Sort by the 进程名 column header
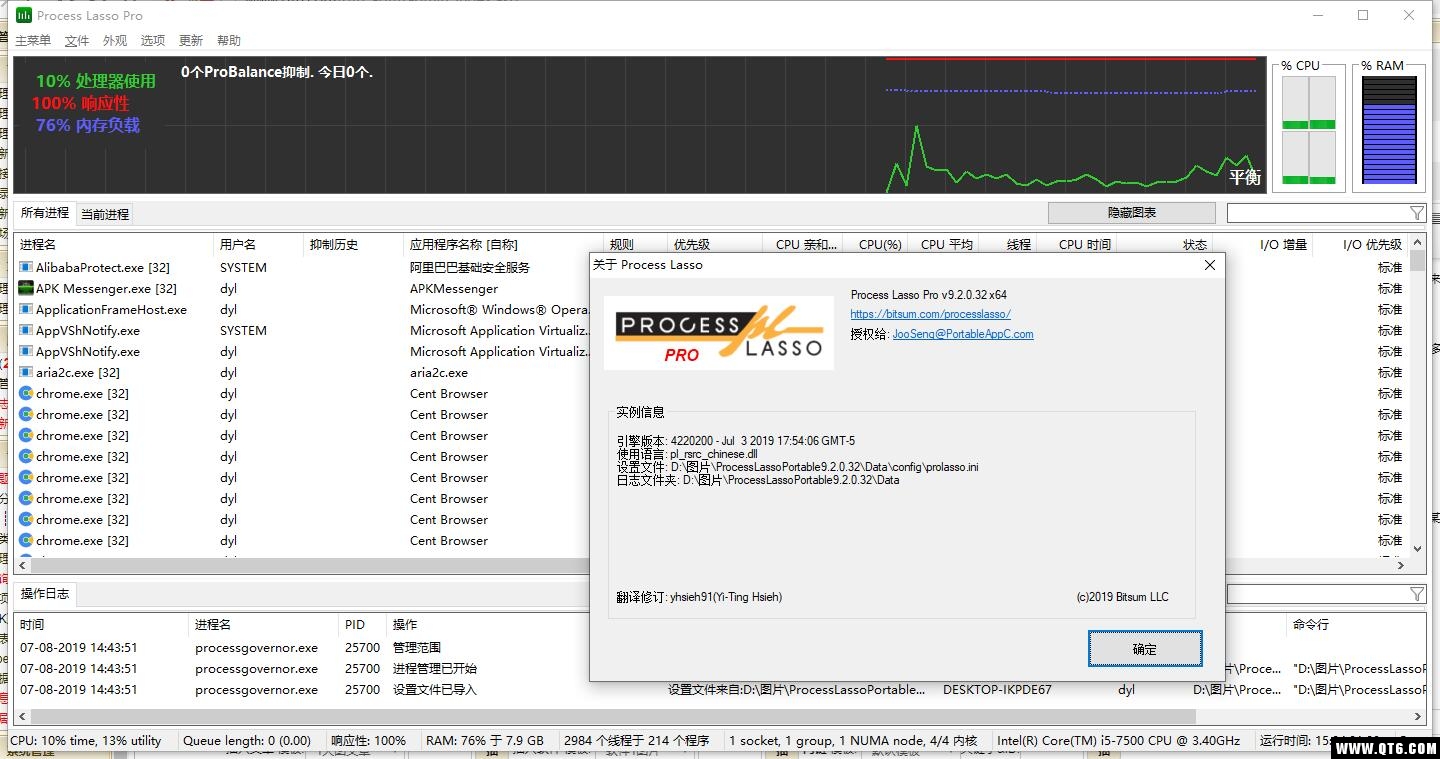Screen dimensions: 1440x759 (x=114, y=244)
